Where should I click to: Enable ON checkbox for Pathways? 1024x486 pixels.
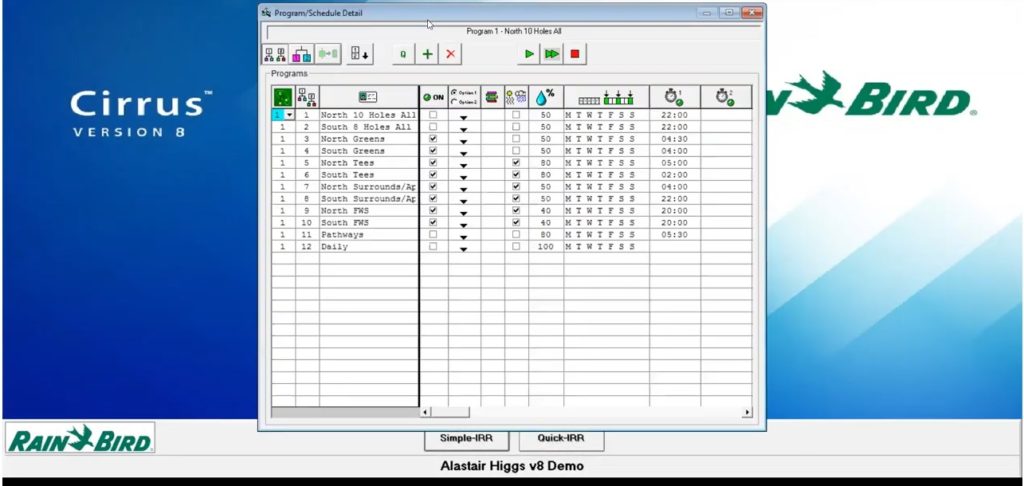click(433, 235)
